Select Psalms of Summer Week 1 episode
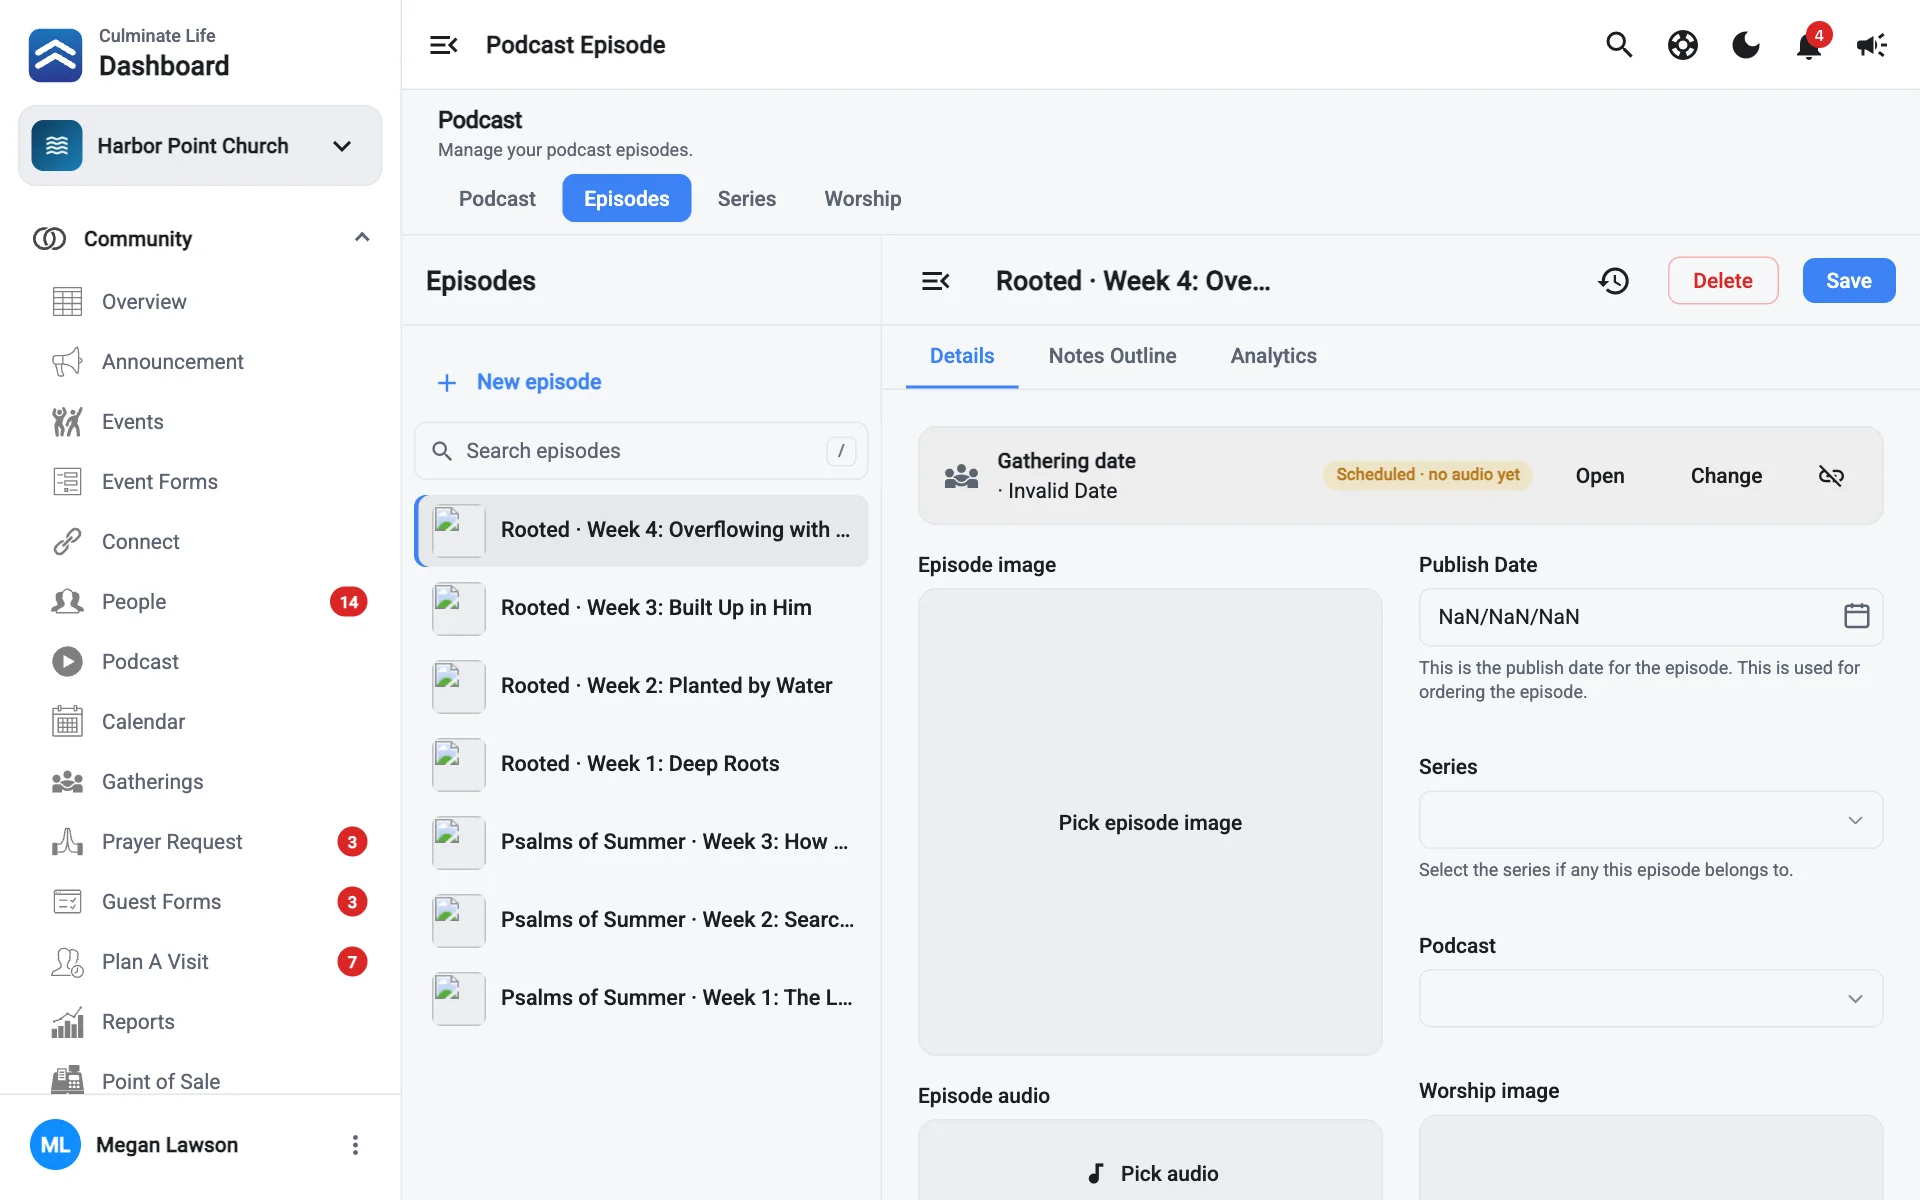1920x1200 pixels. (641, 998)
